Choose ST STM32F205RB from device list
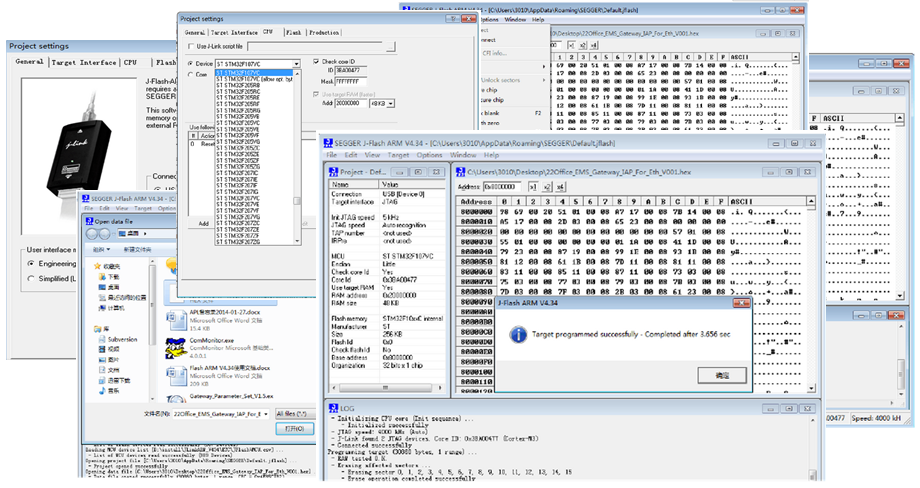Screen dimensions: 920x488 pos(238,86)
